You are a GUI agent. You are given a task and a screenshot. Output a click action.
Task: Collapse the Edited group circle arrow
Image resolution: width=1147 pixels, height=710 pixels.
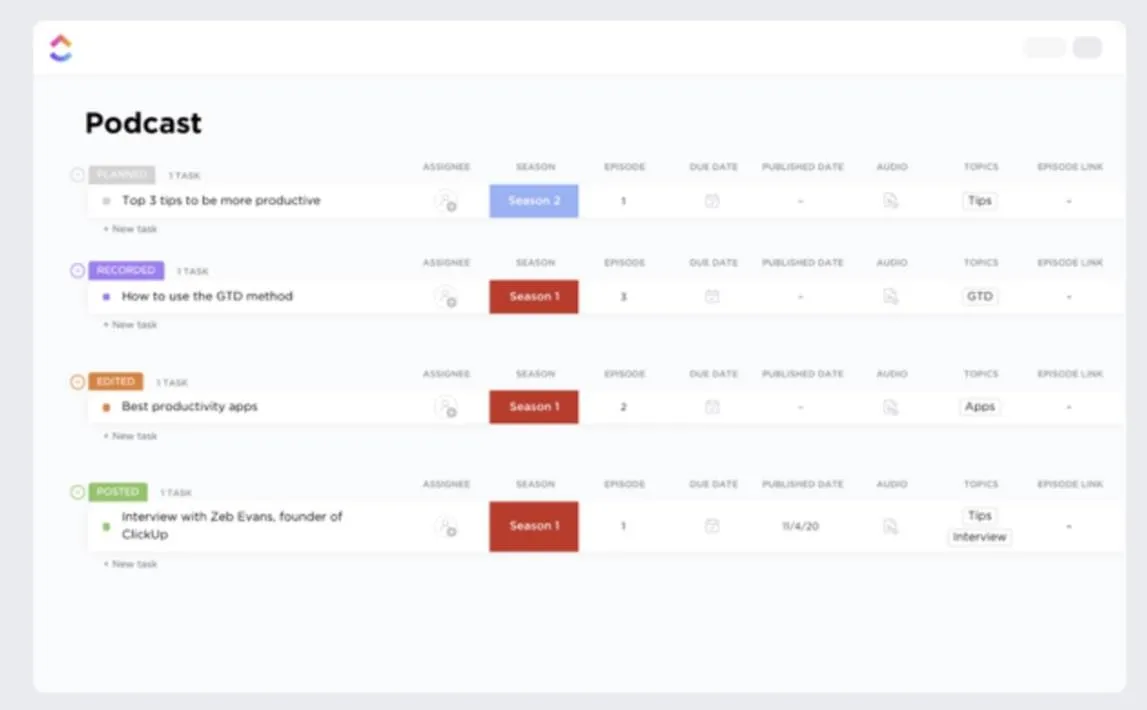[78, 382]
